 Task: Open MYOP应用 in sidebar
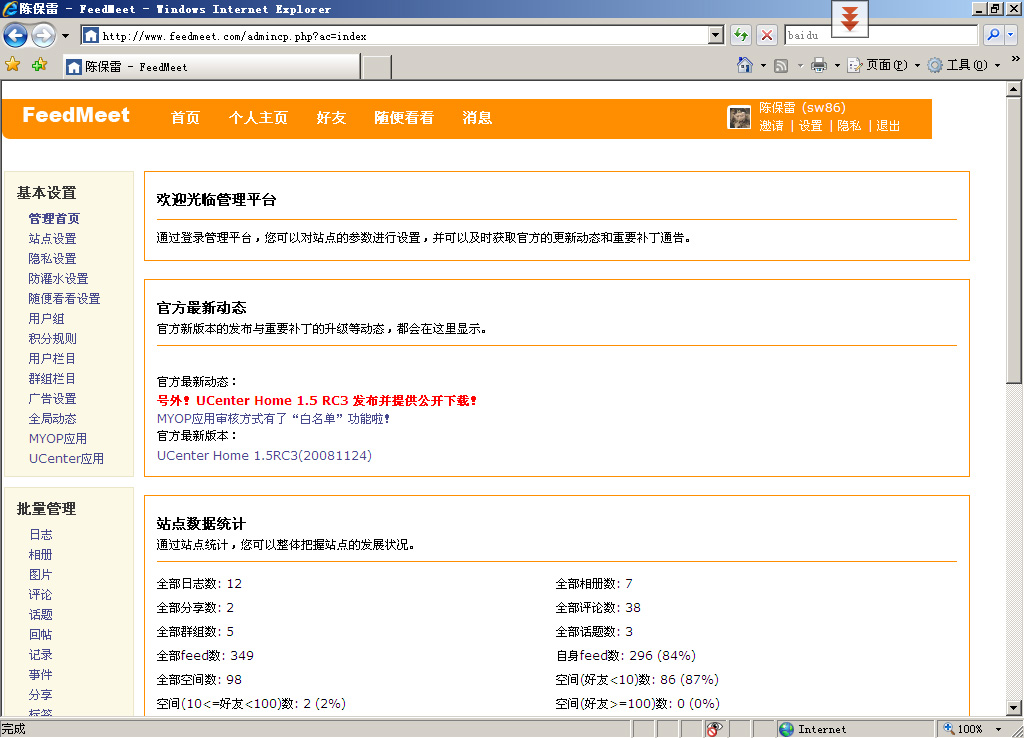tap(57, 439)
